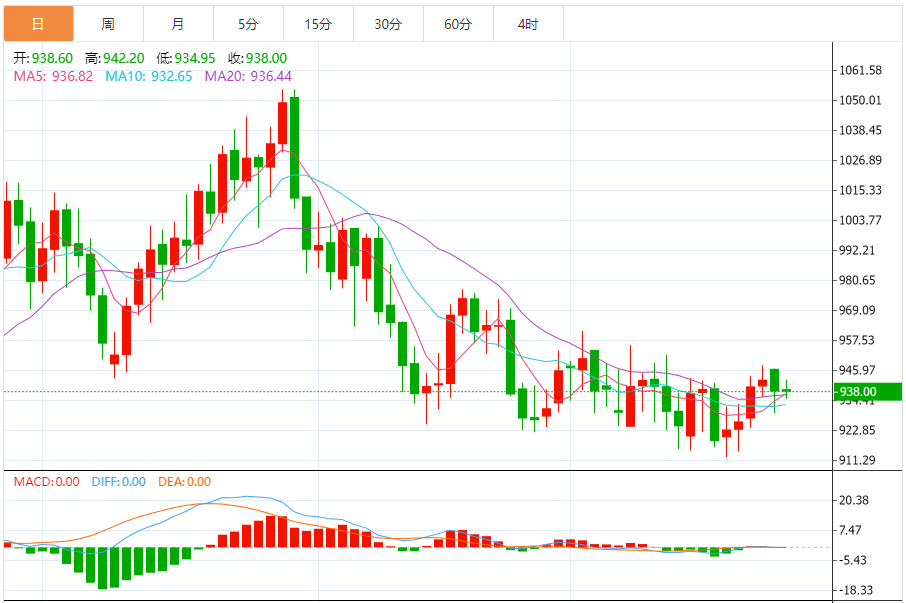
Task: Click the high price value 942.20
Action: coord(124,58)
